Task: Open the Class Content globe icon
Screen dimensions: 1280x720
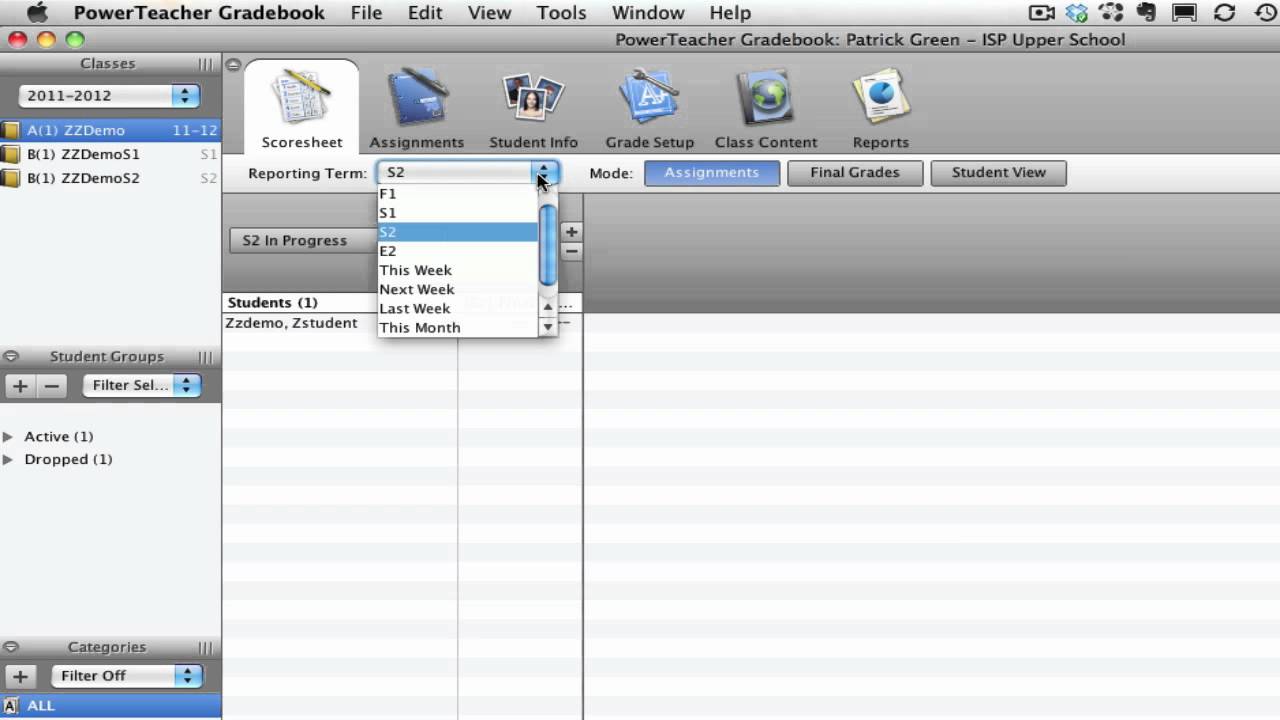Action: (x=766, y=98)
